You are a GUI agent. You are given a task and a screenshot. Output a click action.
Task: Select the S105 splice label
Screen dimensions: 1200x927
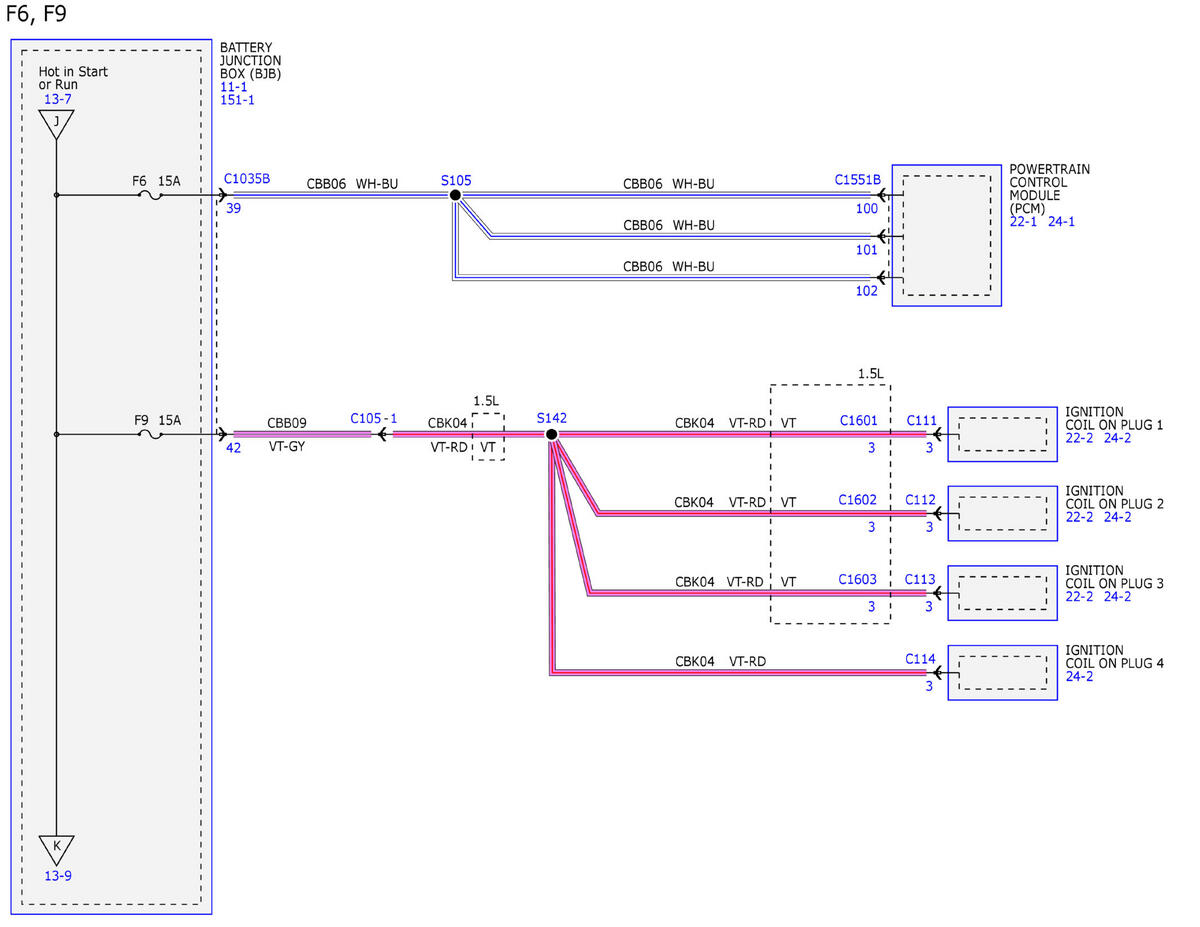coord(456,181)
